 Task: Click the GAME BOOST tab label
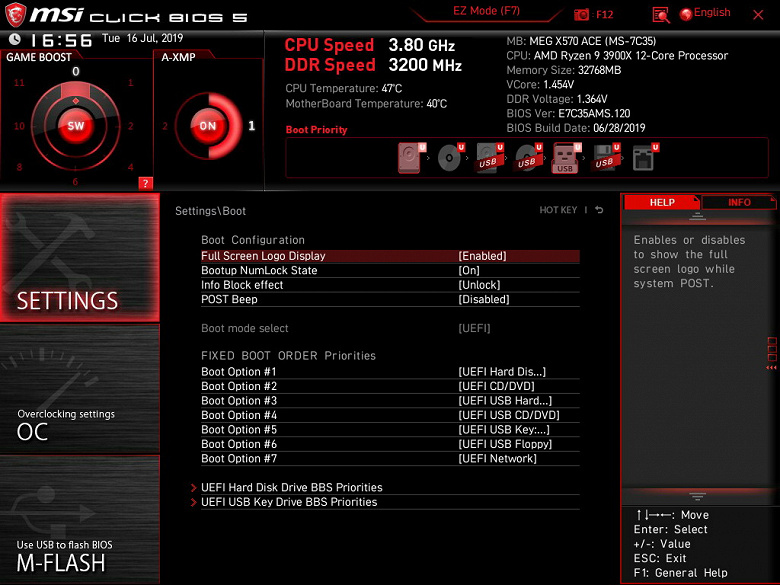[x=39, y=57]
